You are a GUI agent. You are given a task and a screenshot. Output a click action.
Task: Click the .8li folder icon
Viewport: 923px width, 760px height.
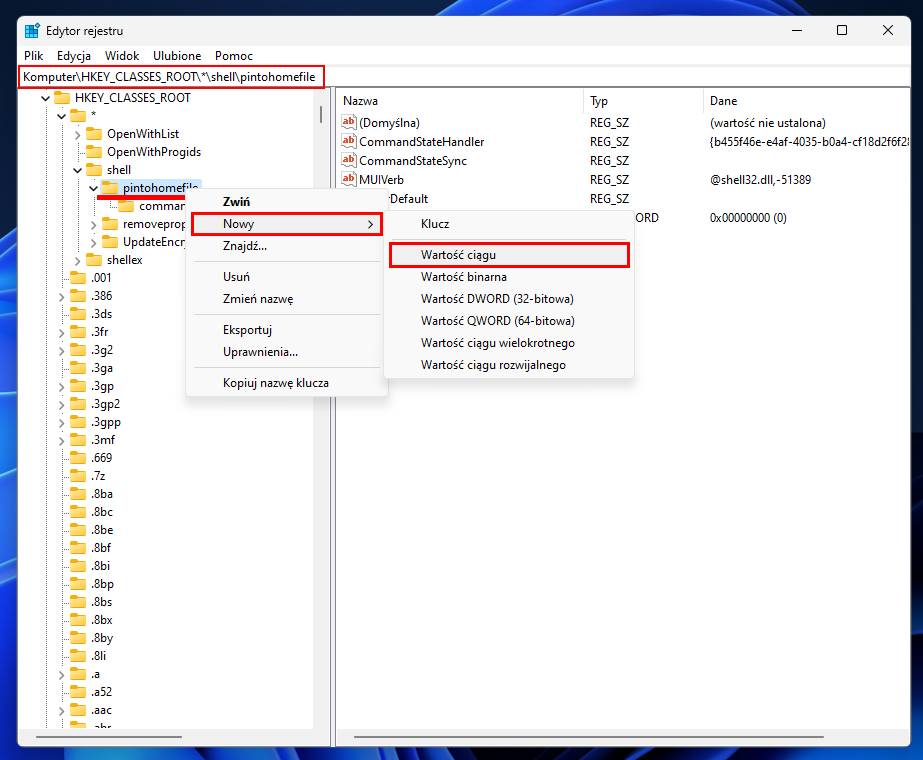tap(78, 656)
